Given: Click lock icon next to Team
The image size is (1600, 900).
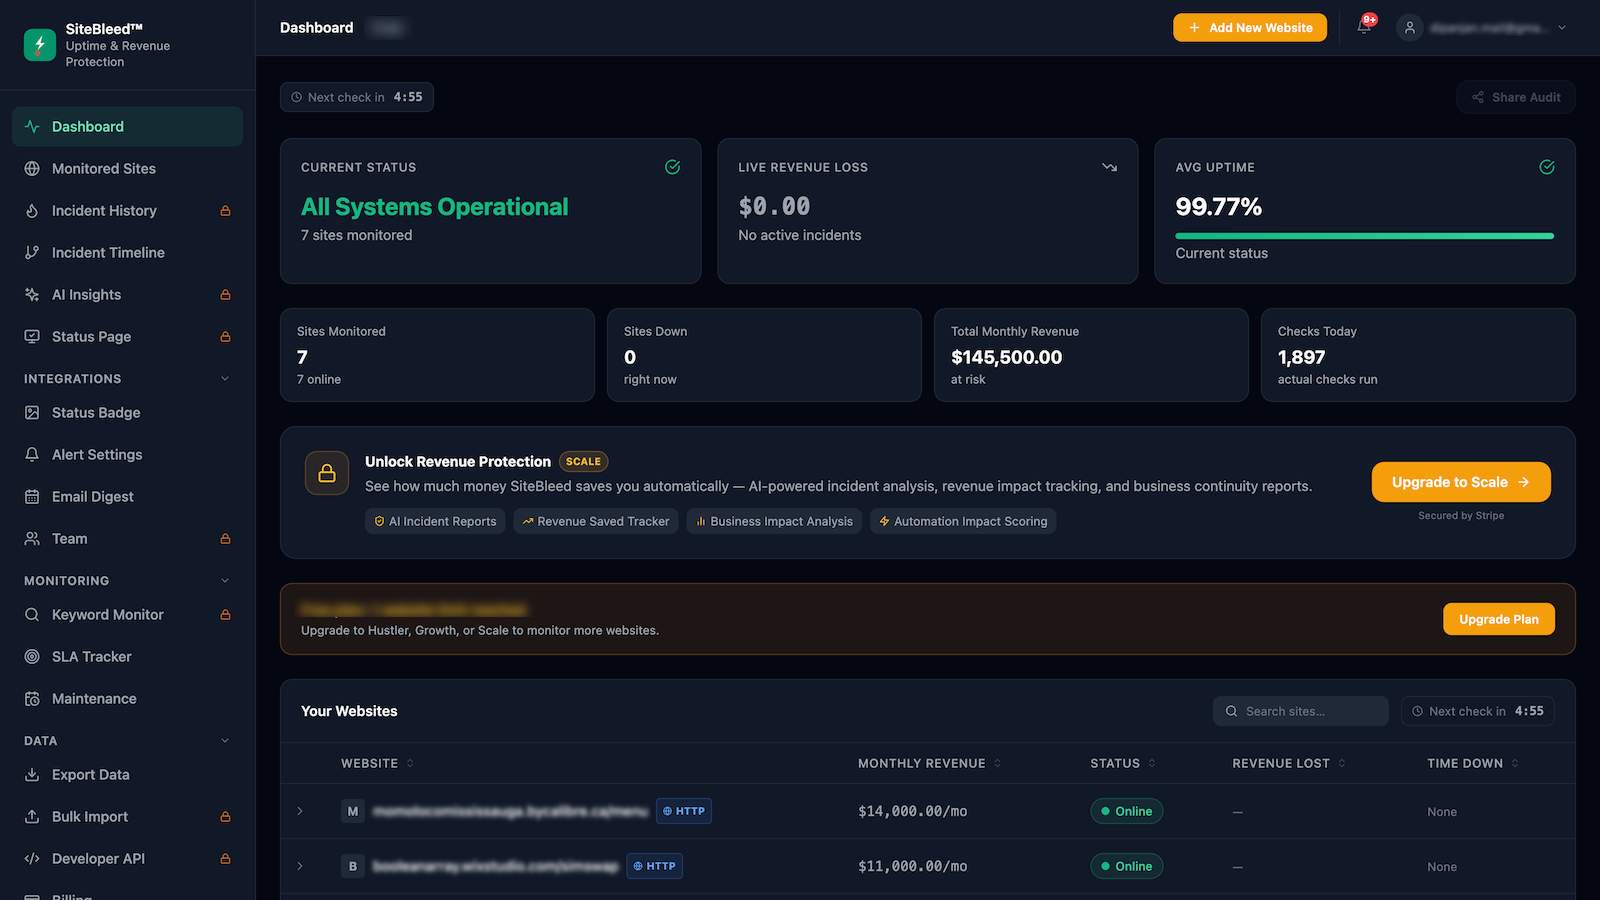Looking at the screenshot, I should click(x=225, y=539).
